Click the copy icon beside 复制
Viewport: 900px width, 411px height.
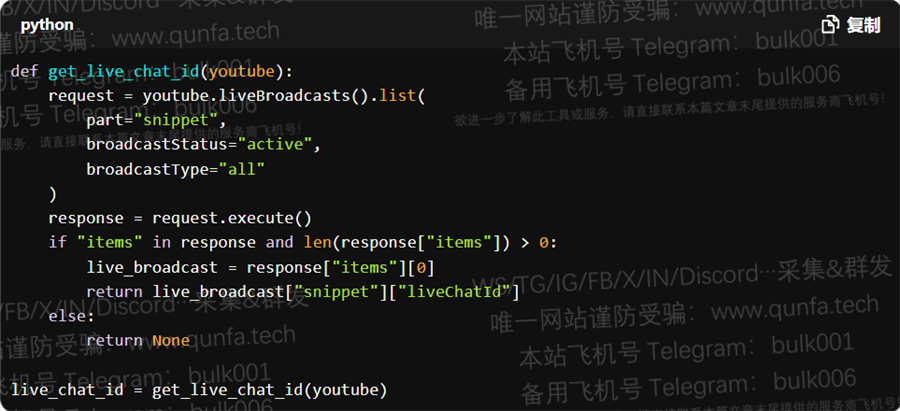point(830,25)
